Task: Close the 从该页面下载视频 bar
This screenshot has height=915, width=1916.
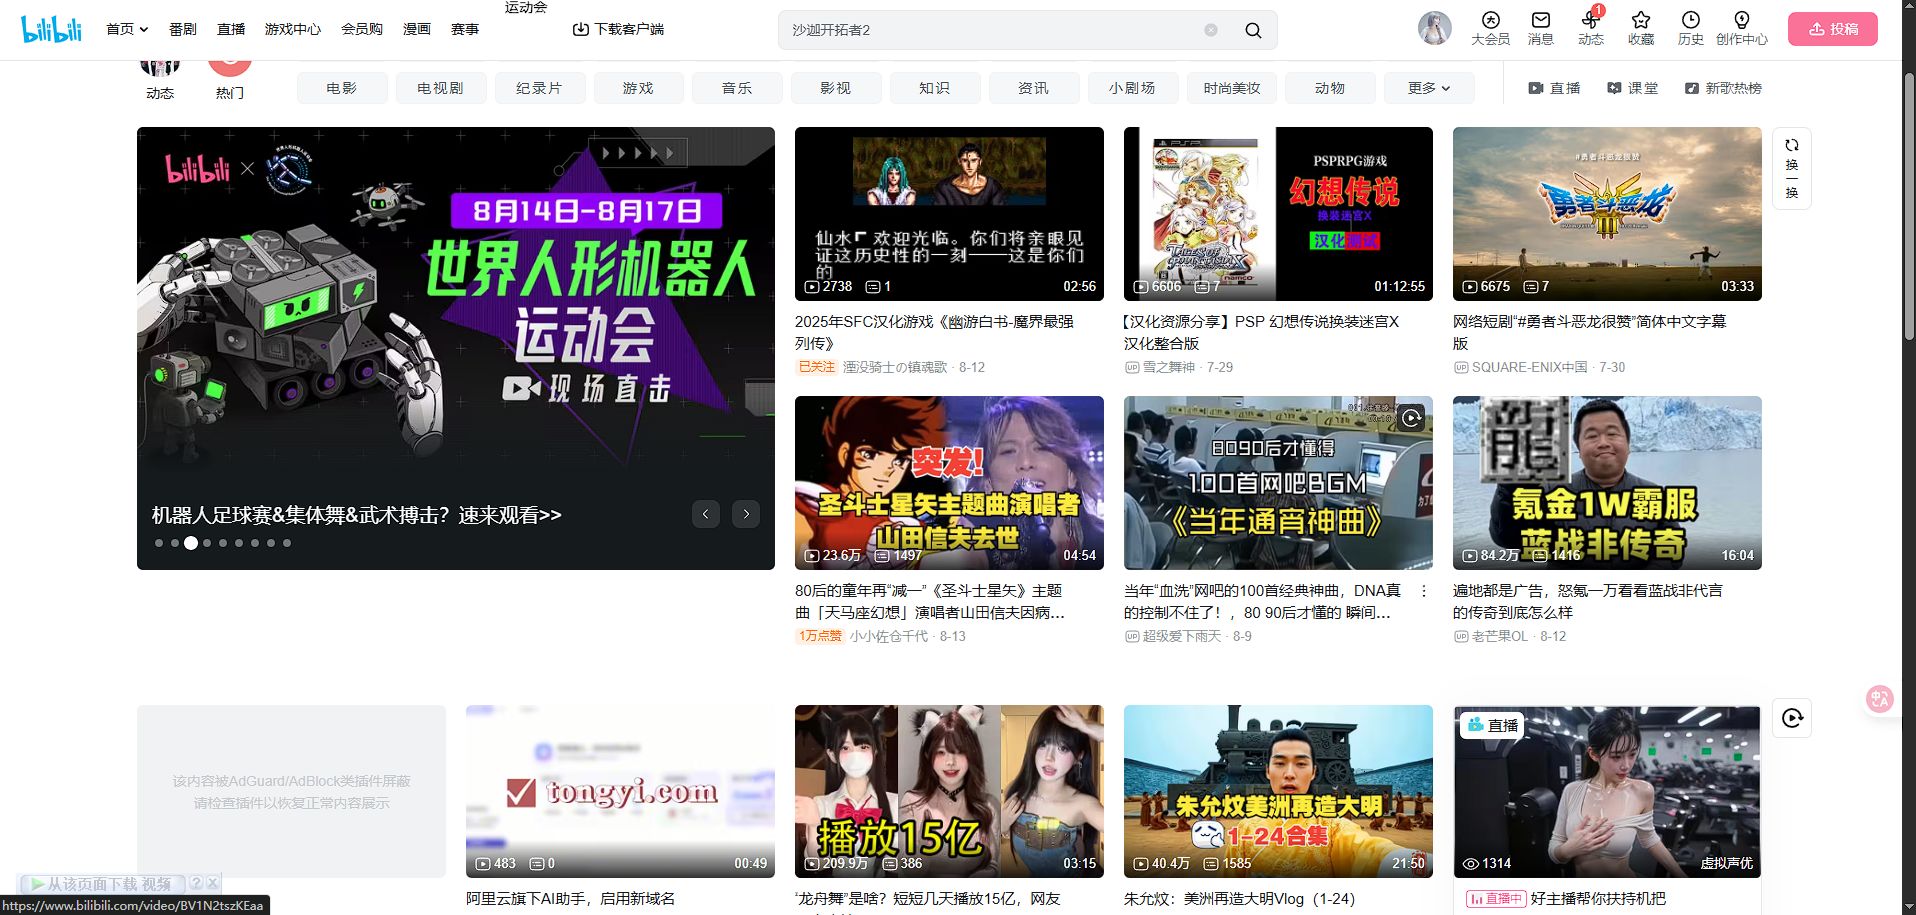Action: click(x=213, y=883)
